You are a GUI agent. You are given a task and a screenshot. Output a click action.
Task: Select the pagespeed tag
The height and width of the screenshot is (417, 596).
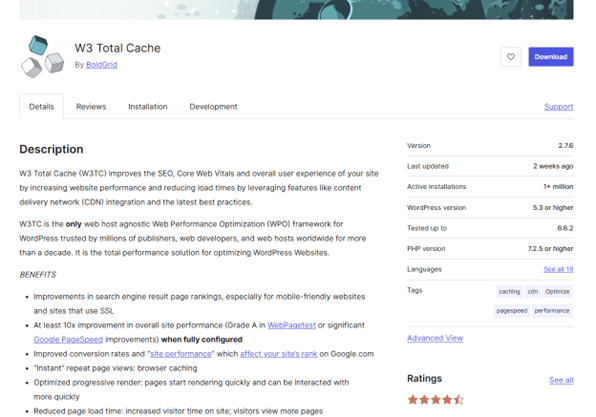click(x=512, y=311)
